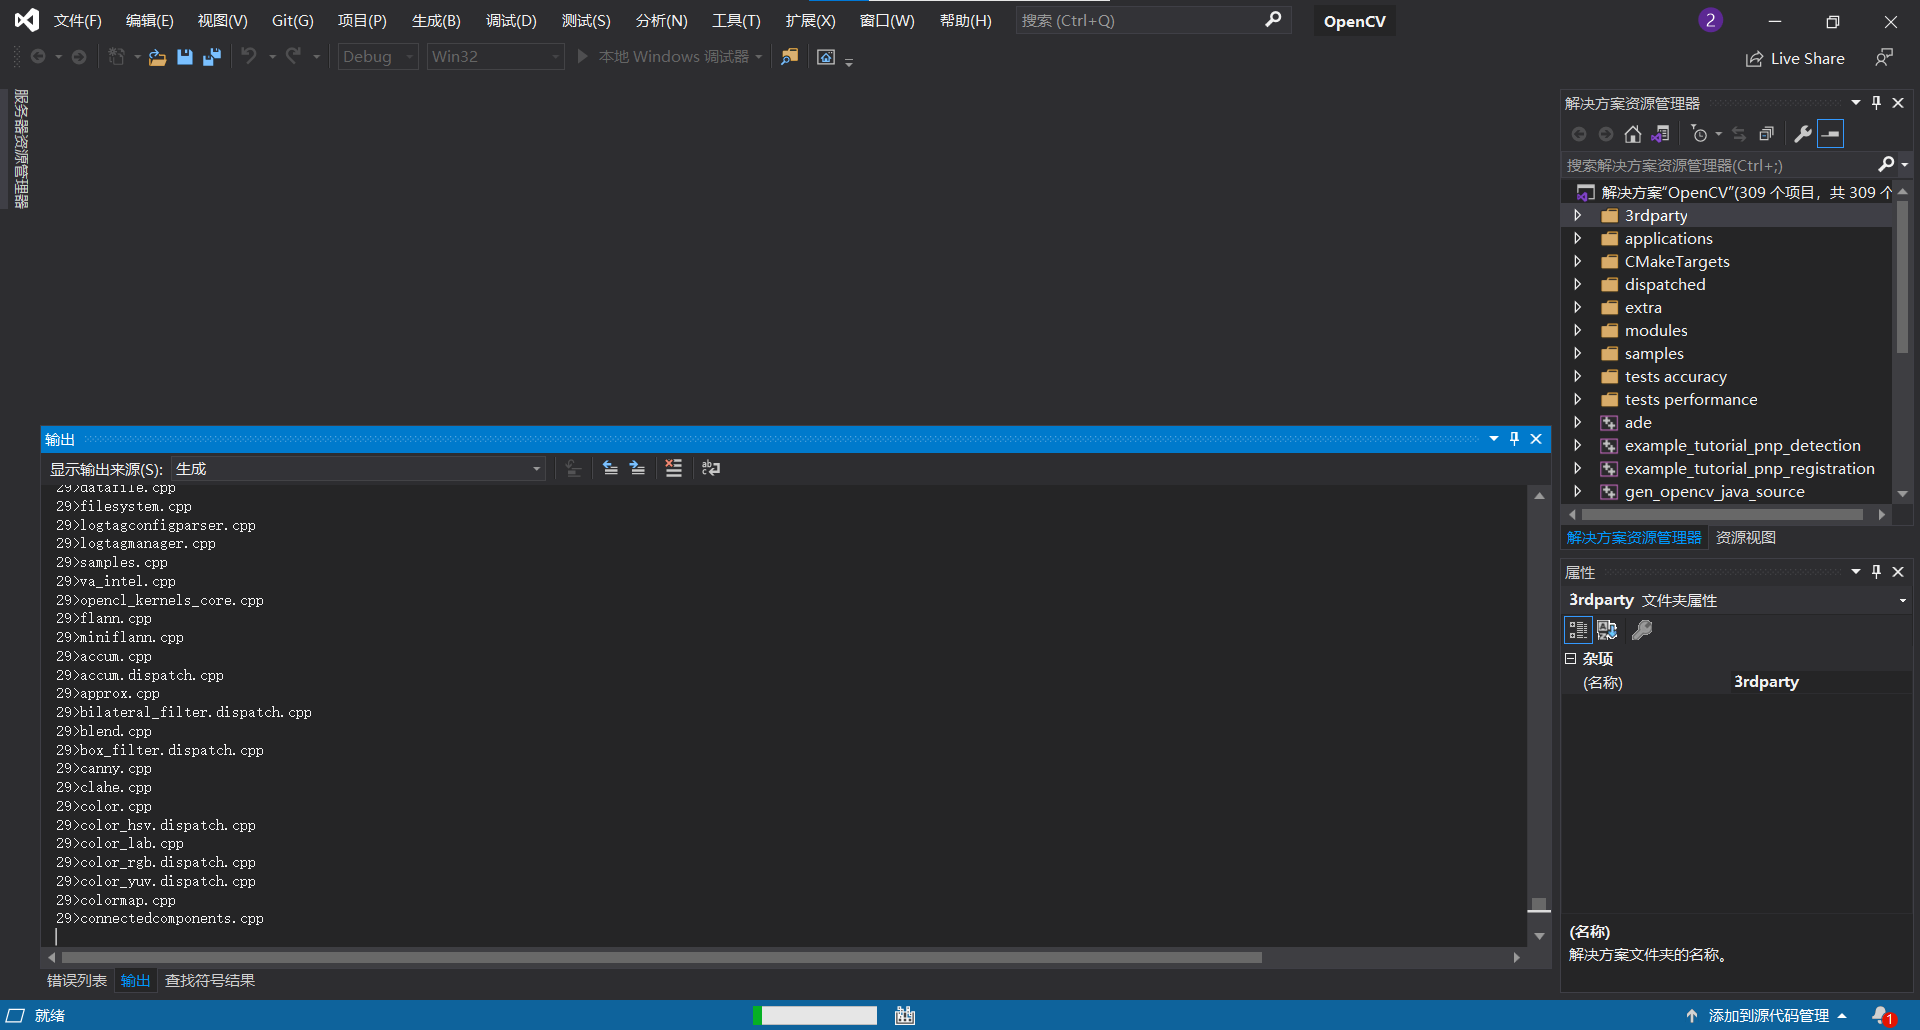1920x1030 pixels.
Task: Toggle auto-hide pin on Properties panel
Action: 1877,572
